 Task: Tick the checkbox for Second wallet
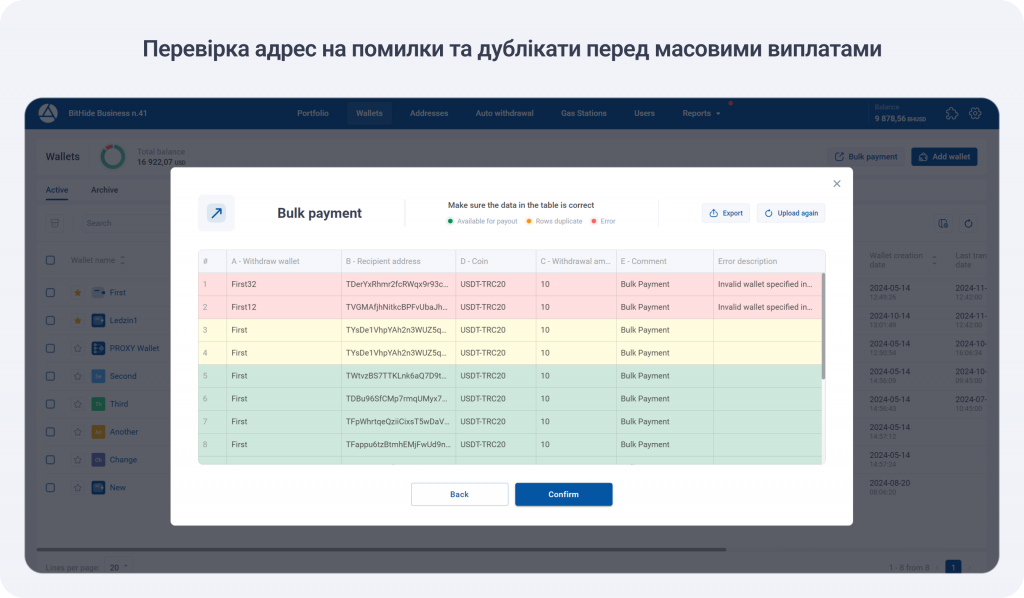click(x=51, y=376)
